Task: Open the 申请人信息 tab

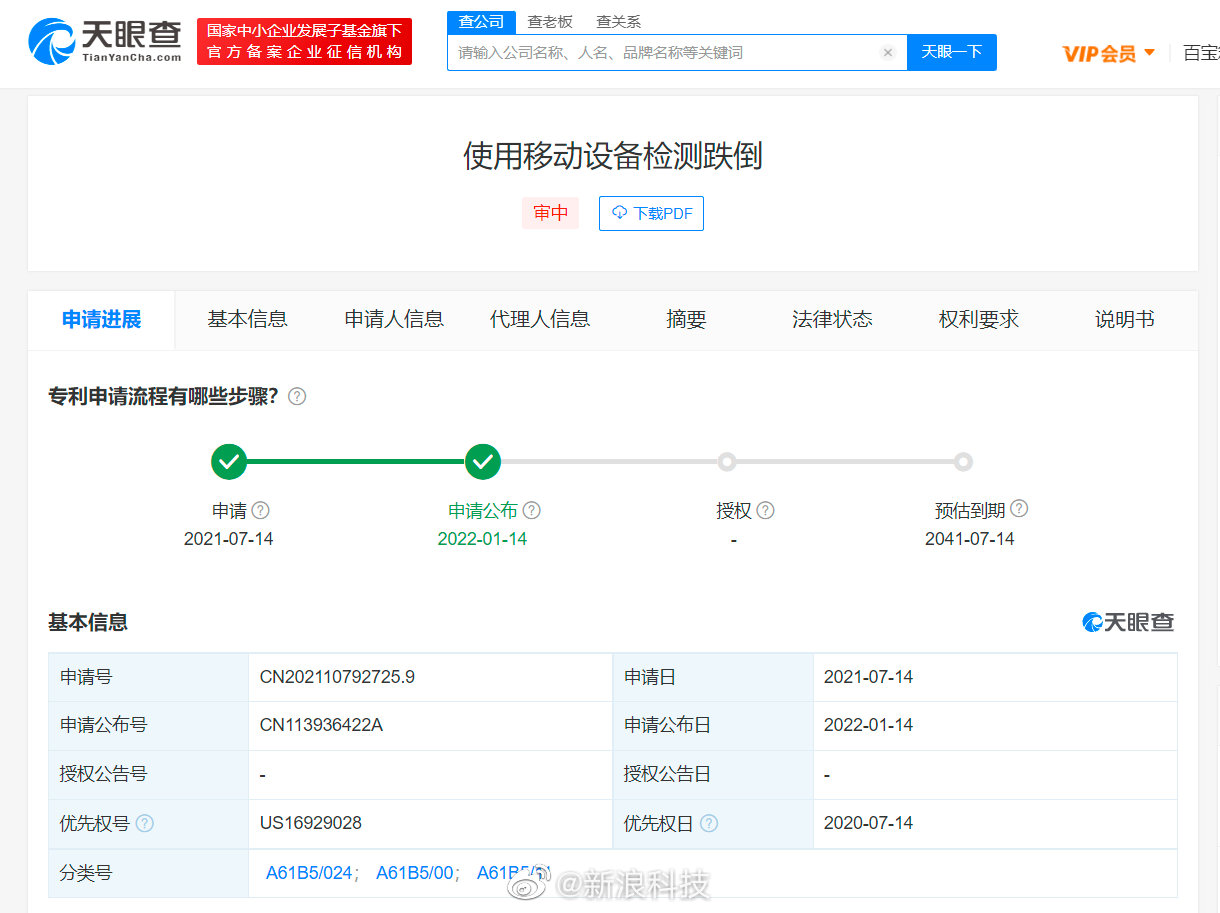Action: tap(394, 319)
